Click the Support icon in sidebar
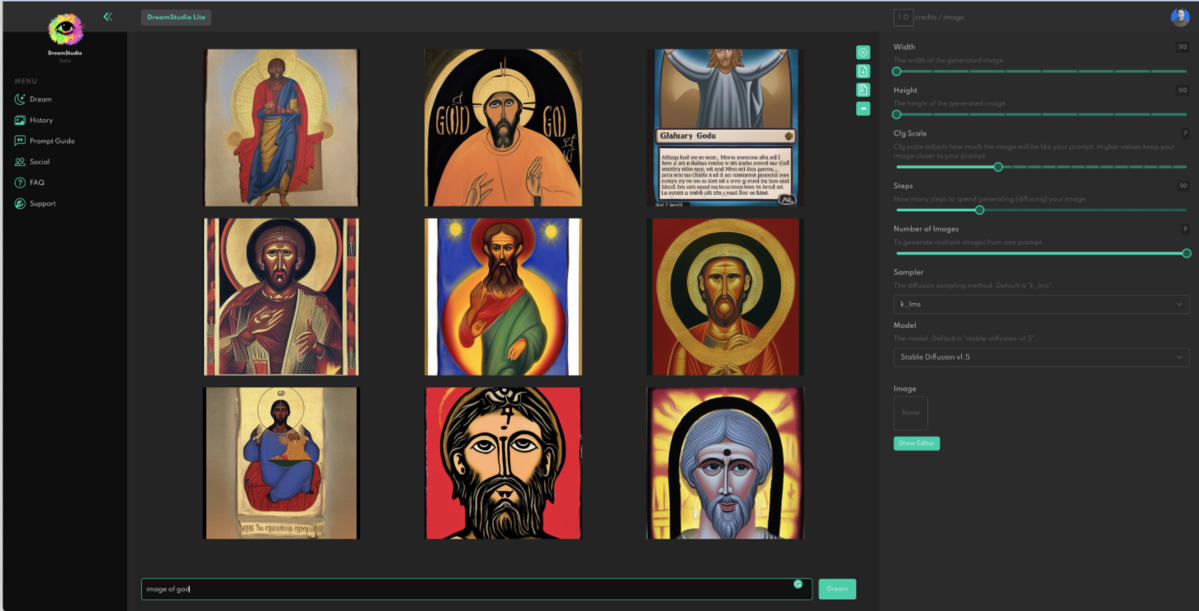This screenshot has width=1199, height=611. pos(20,204)
